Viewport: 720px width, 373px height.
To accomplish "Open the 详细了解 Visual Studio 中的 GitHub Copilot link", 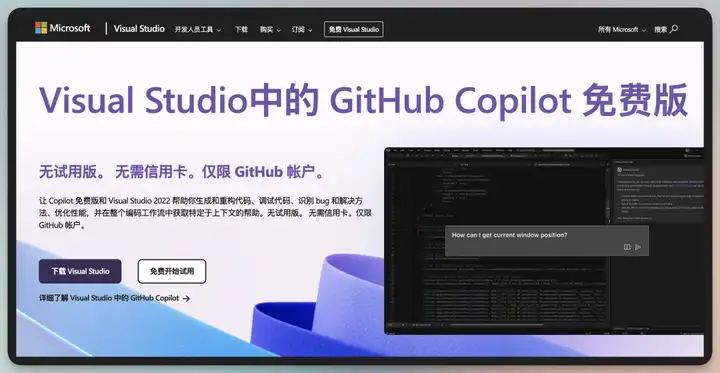I will (109, 298).
